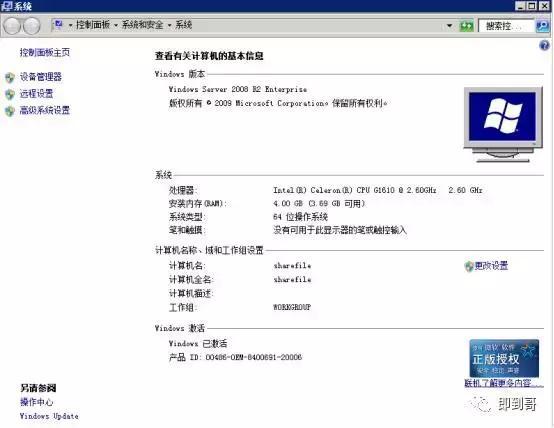Open the address bar history dropdown

point(449,25)
